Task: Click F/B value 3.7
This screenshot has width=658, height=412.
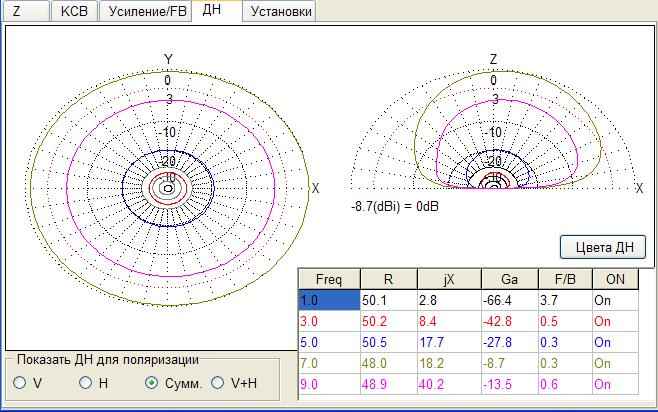Action: point(565,300)
